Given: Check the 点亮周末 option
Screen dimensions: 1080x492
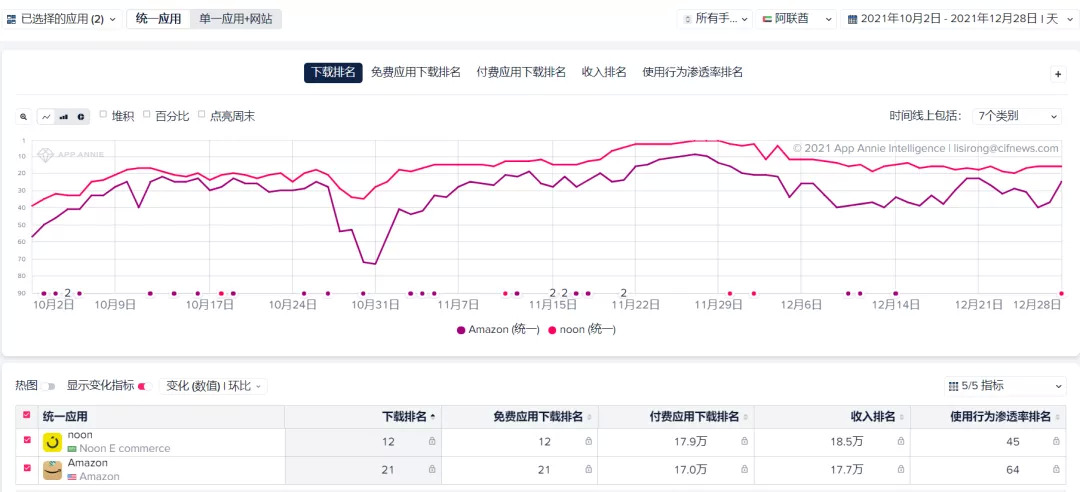Looking at the screenshot, I should coord(201,115).
